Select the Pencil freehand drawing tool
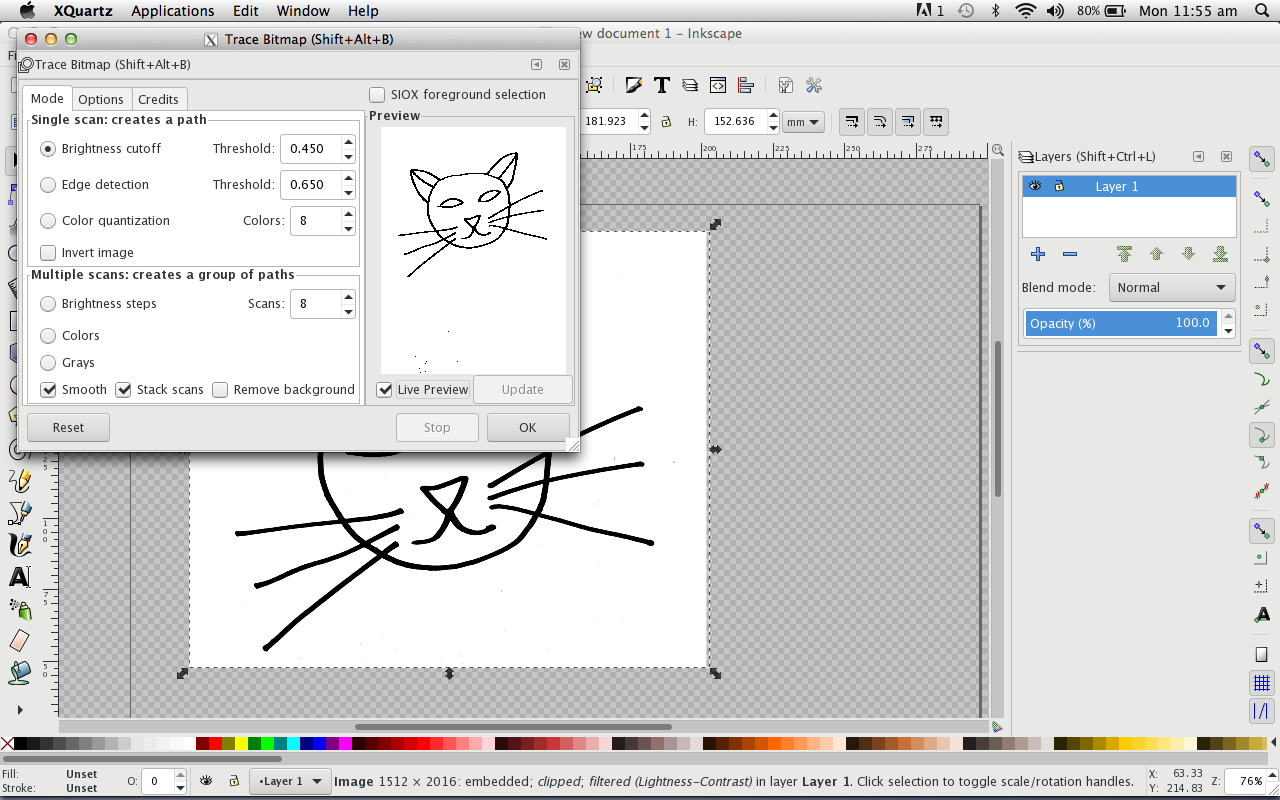Screen dimensions: 1280x800 click(19, 481)
